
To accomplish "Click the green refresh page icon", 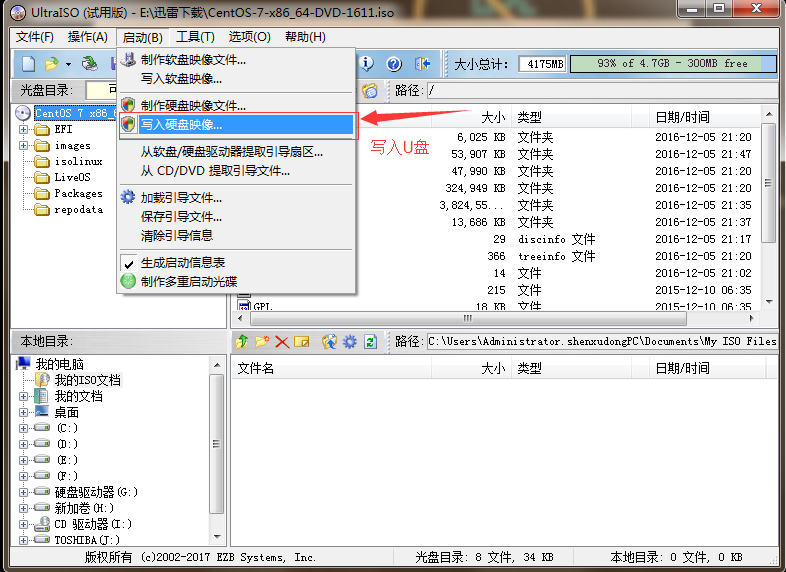I will click(370, 342).
